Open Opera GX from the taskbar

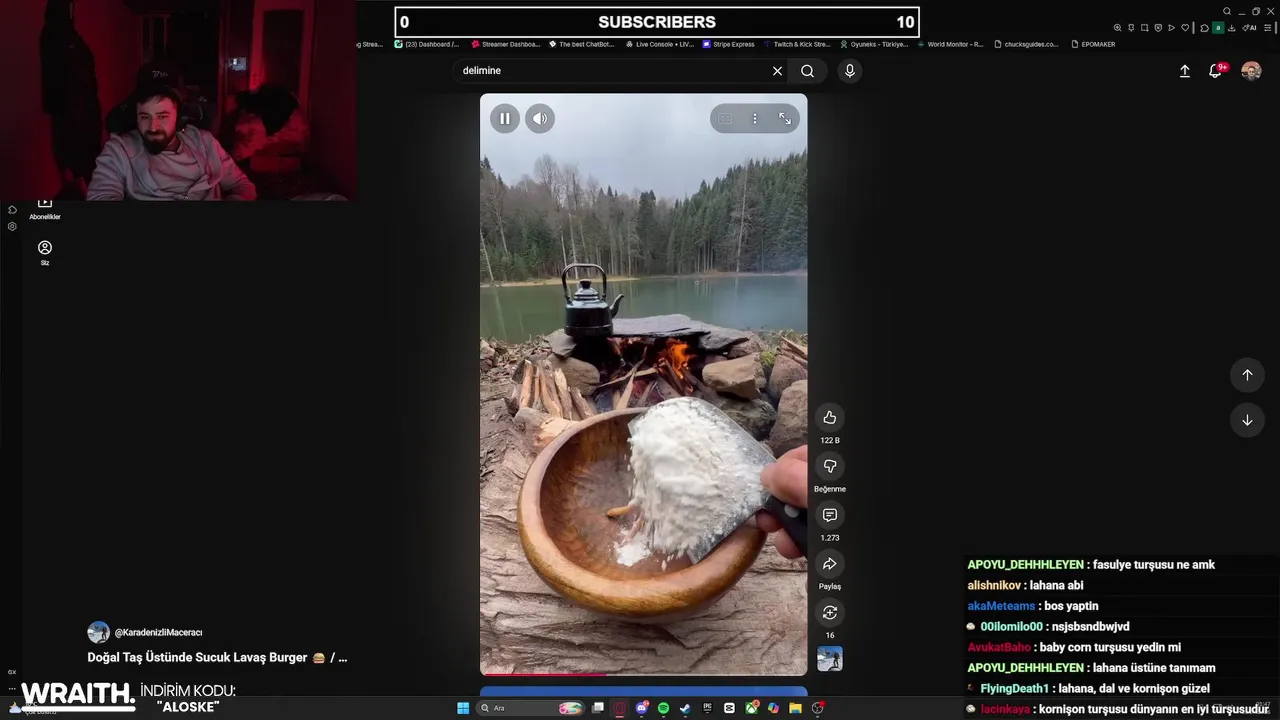(x=619, y=708)
